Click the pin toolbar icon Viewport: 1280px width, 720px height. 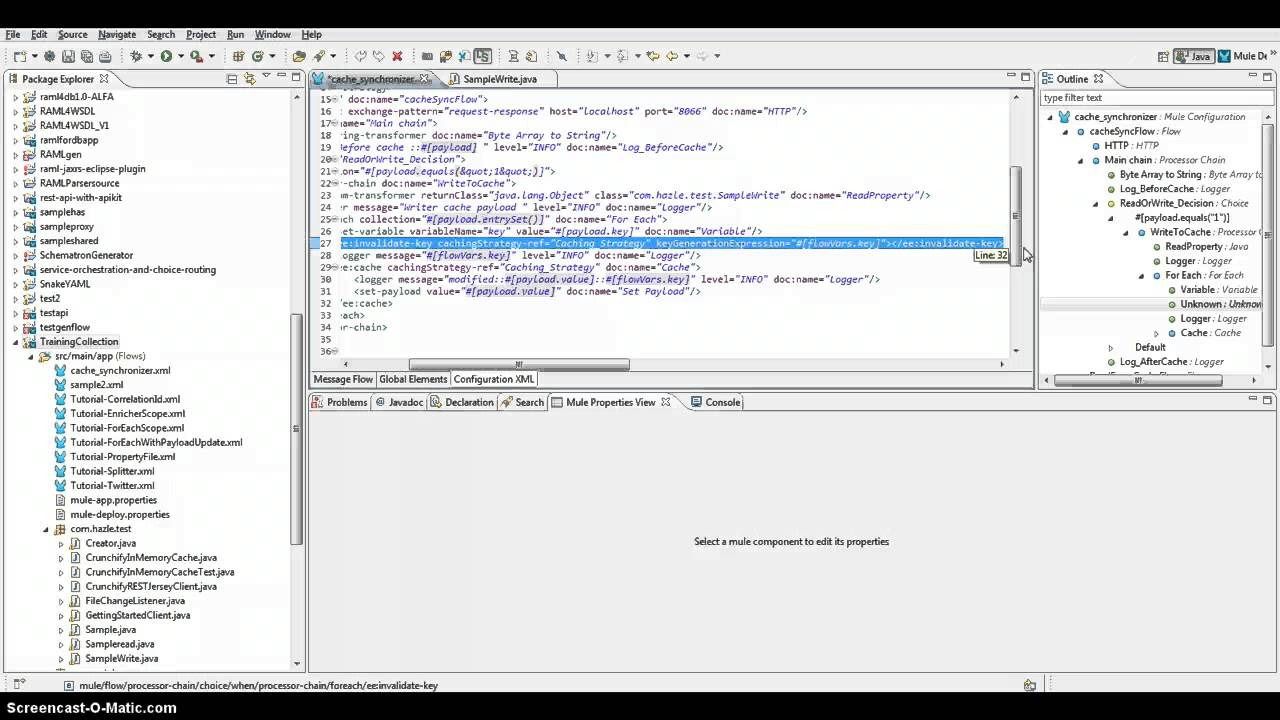point(561,56)
